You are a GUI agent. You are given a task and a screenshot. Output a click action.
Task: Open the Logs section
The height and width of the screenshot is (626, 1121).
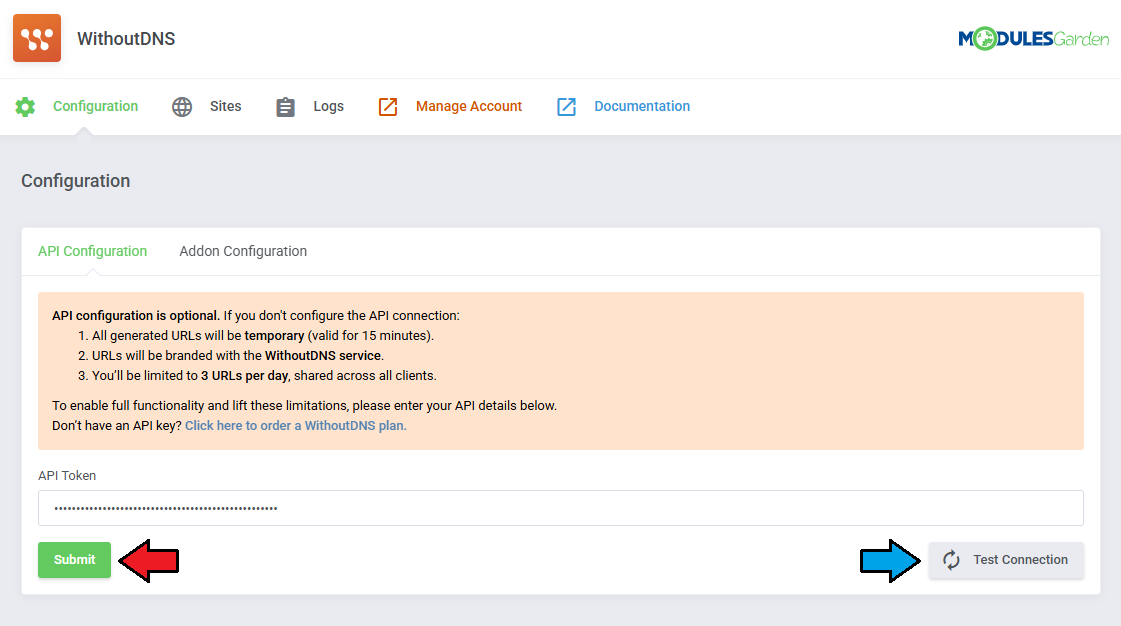pyautogui.click(x=328, y=106)
